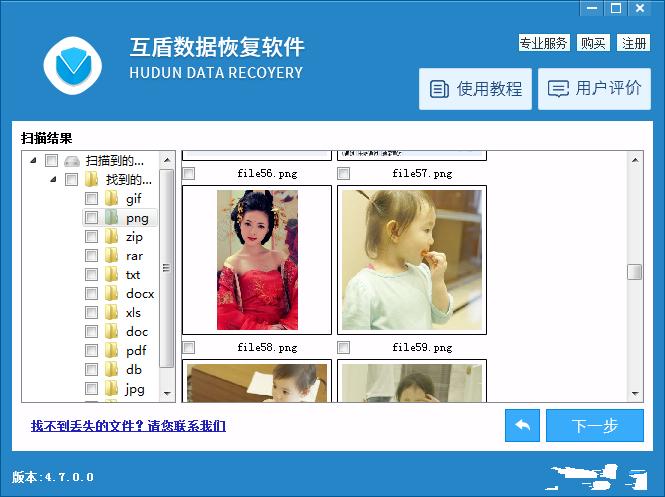Image resolution: width=665 pixels, height=497 pixels.
Task: Click the 下一步 next step button
Action: (595, 425)
